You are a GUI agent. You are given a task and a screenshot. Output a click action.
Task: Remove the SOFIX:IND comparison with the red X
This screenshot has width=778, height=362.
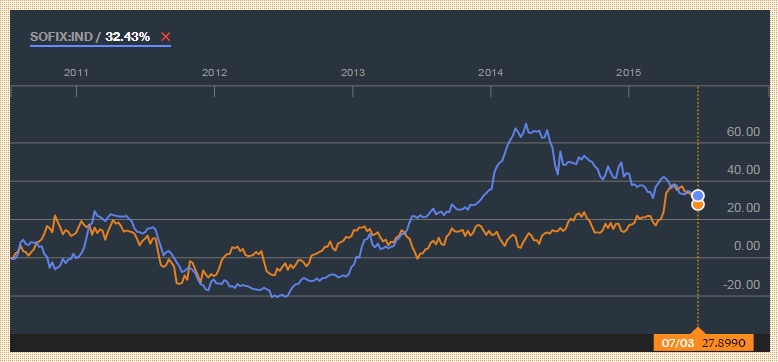tap(166, 37)
